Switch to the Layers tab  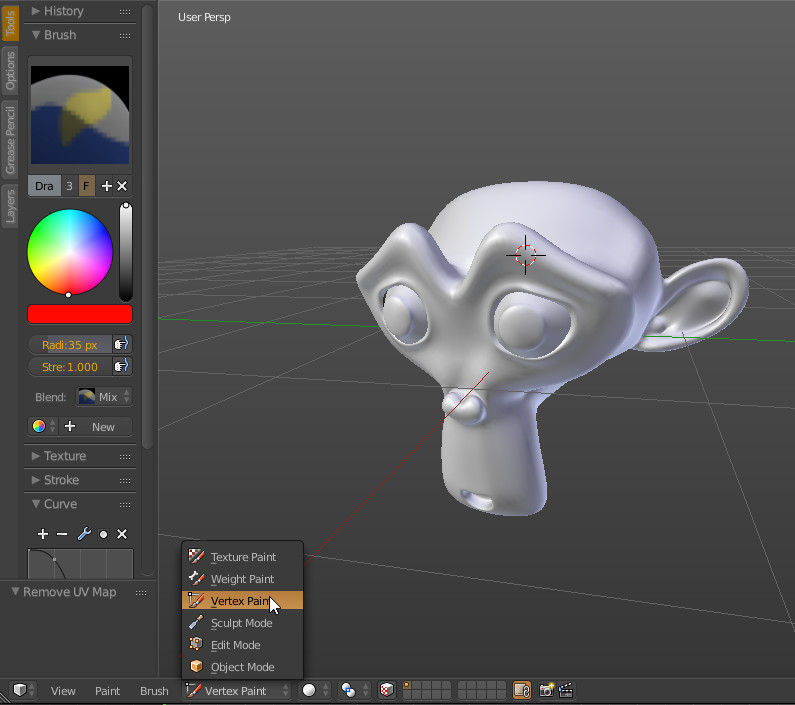point(10,207)
